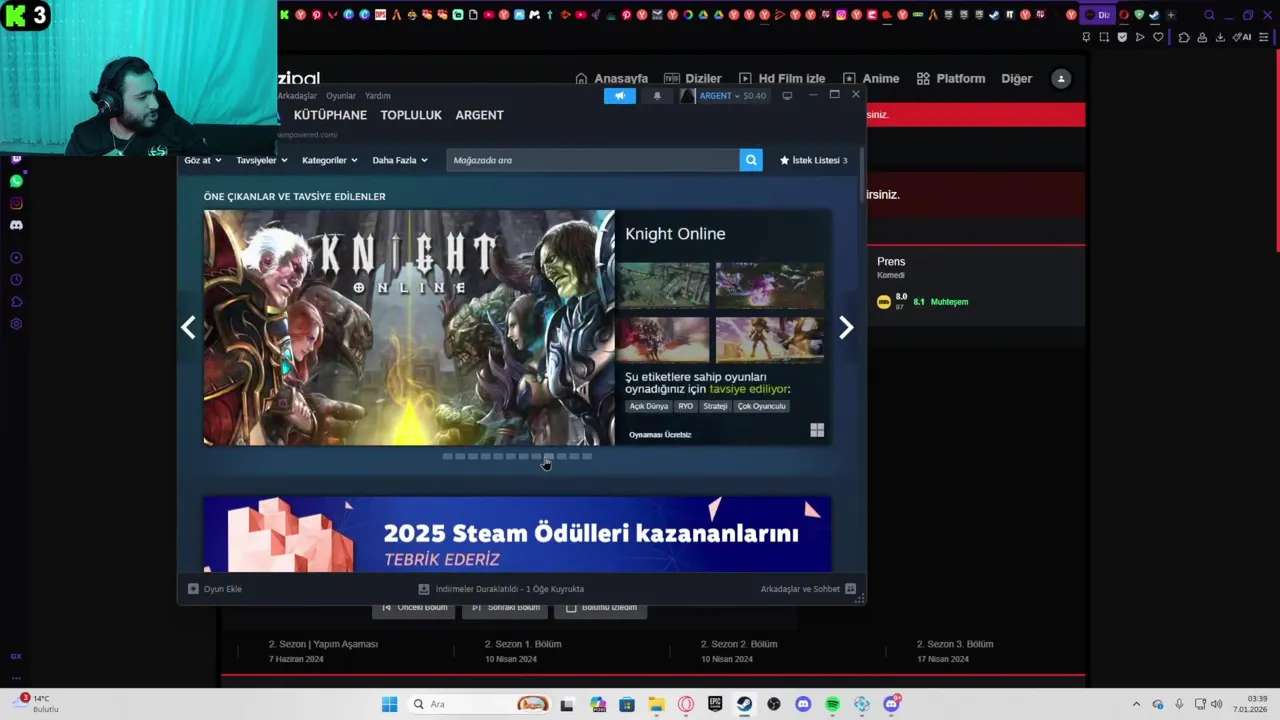This screenshot has width=1280, height=720.
Task: Select the first carousel page indicator
Action: (447, 457)
